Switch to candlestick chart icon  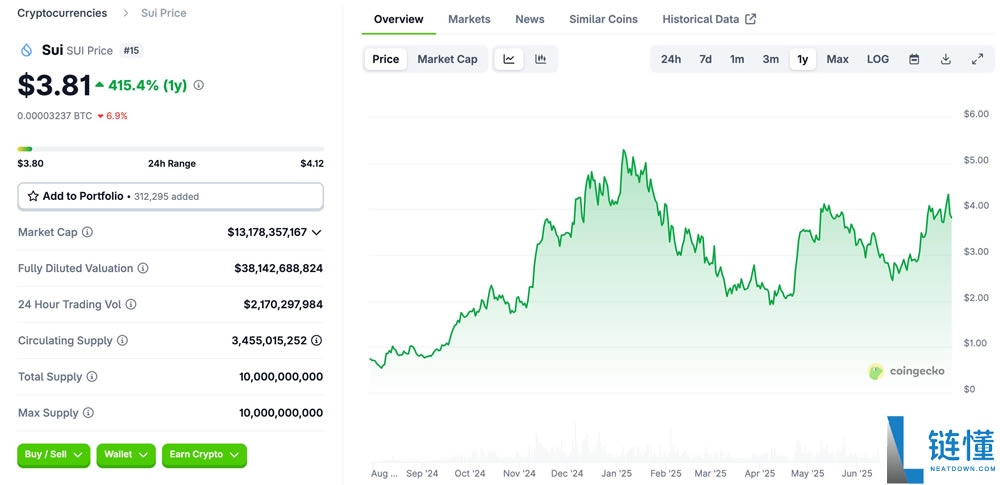[541, 59]
